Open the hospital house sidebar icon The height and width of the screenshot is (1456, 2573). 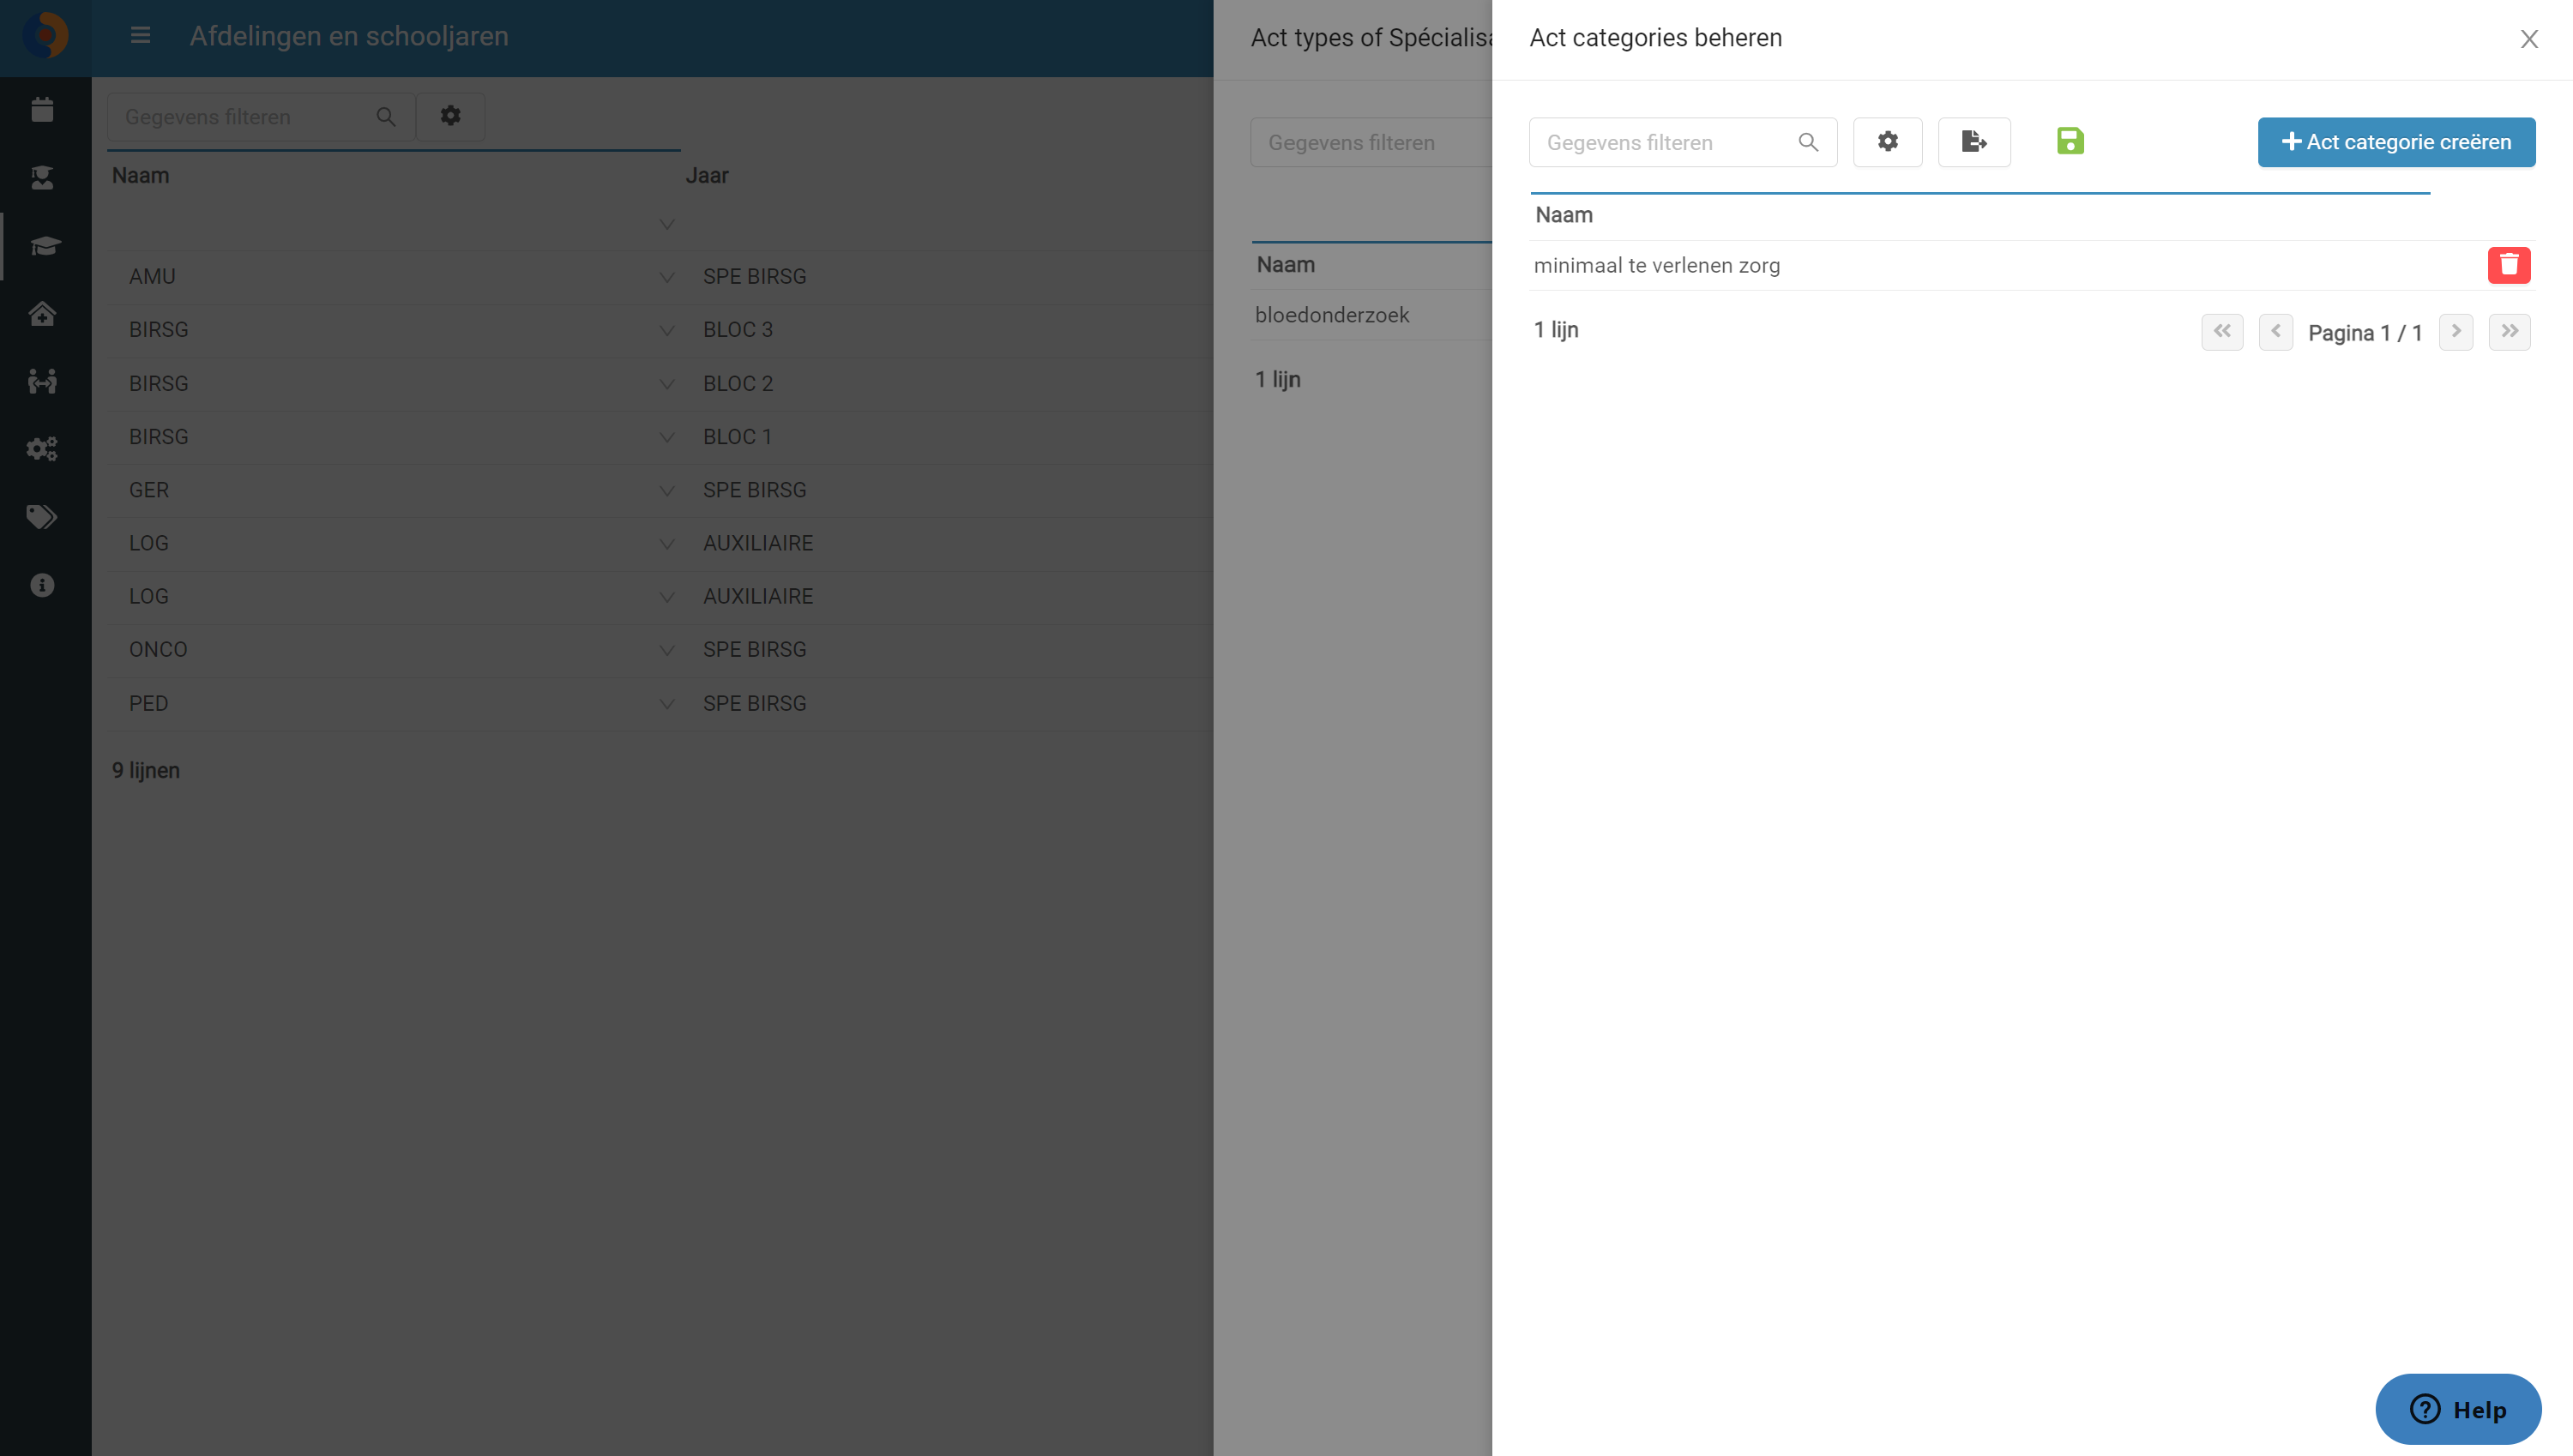click(42, 313)
